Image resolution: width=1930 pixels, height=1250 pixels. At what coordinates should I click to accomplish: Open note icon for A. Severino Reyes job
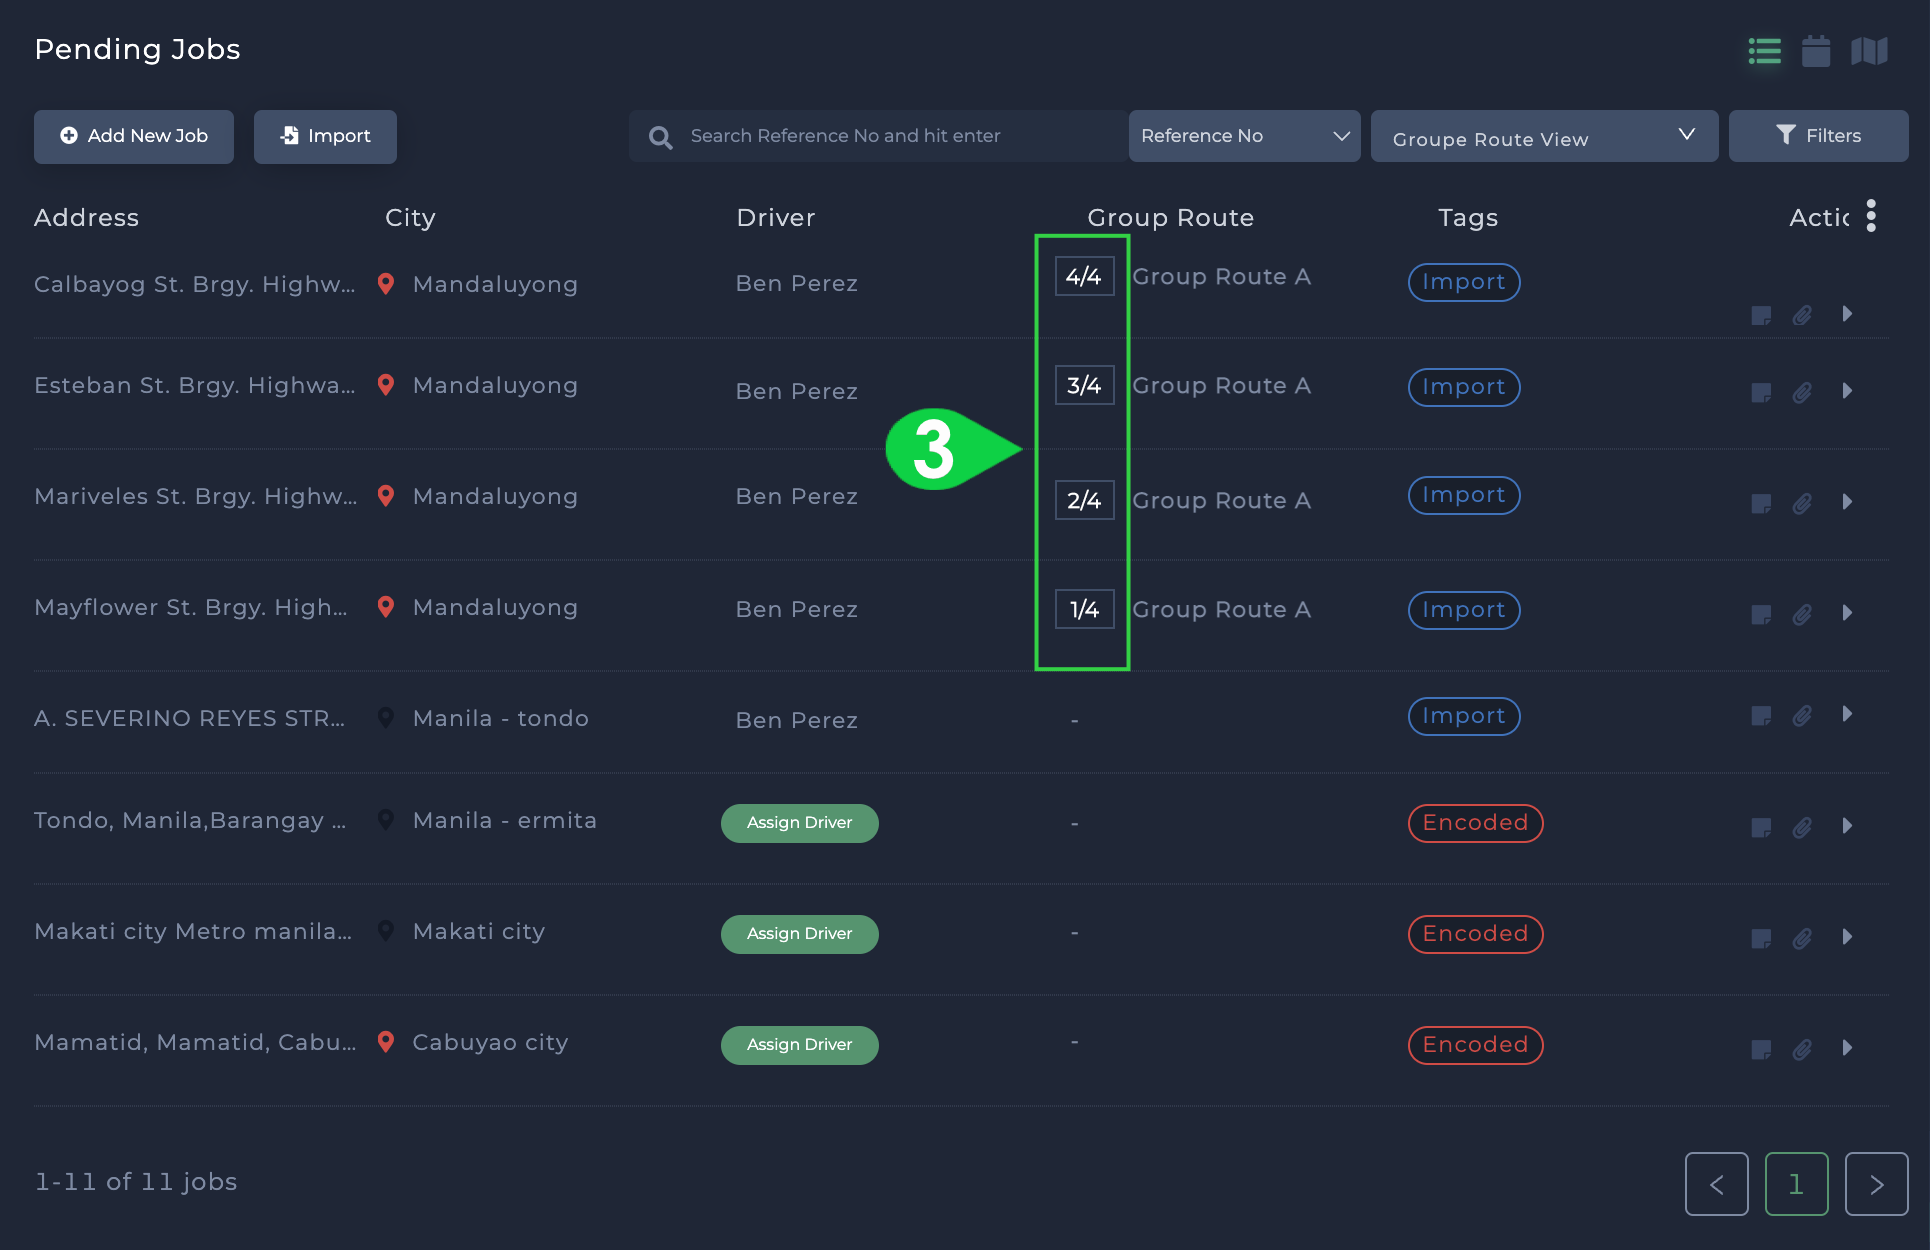tap(1761, 716)
